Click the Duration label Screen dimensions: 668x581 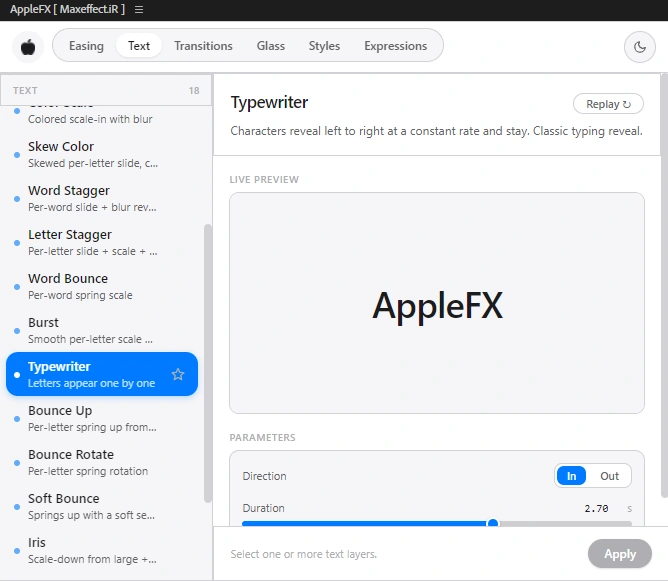[x=263, y=508]
